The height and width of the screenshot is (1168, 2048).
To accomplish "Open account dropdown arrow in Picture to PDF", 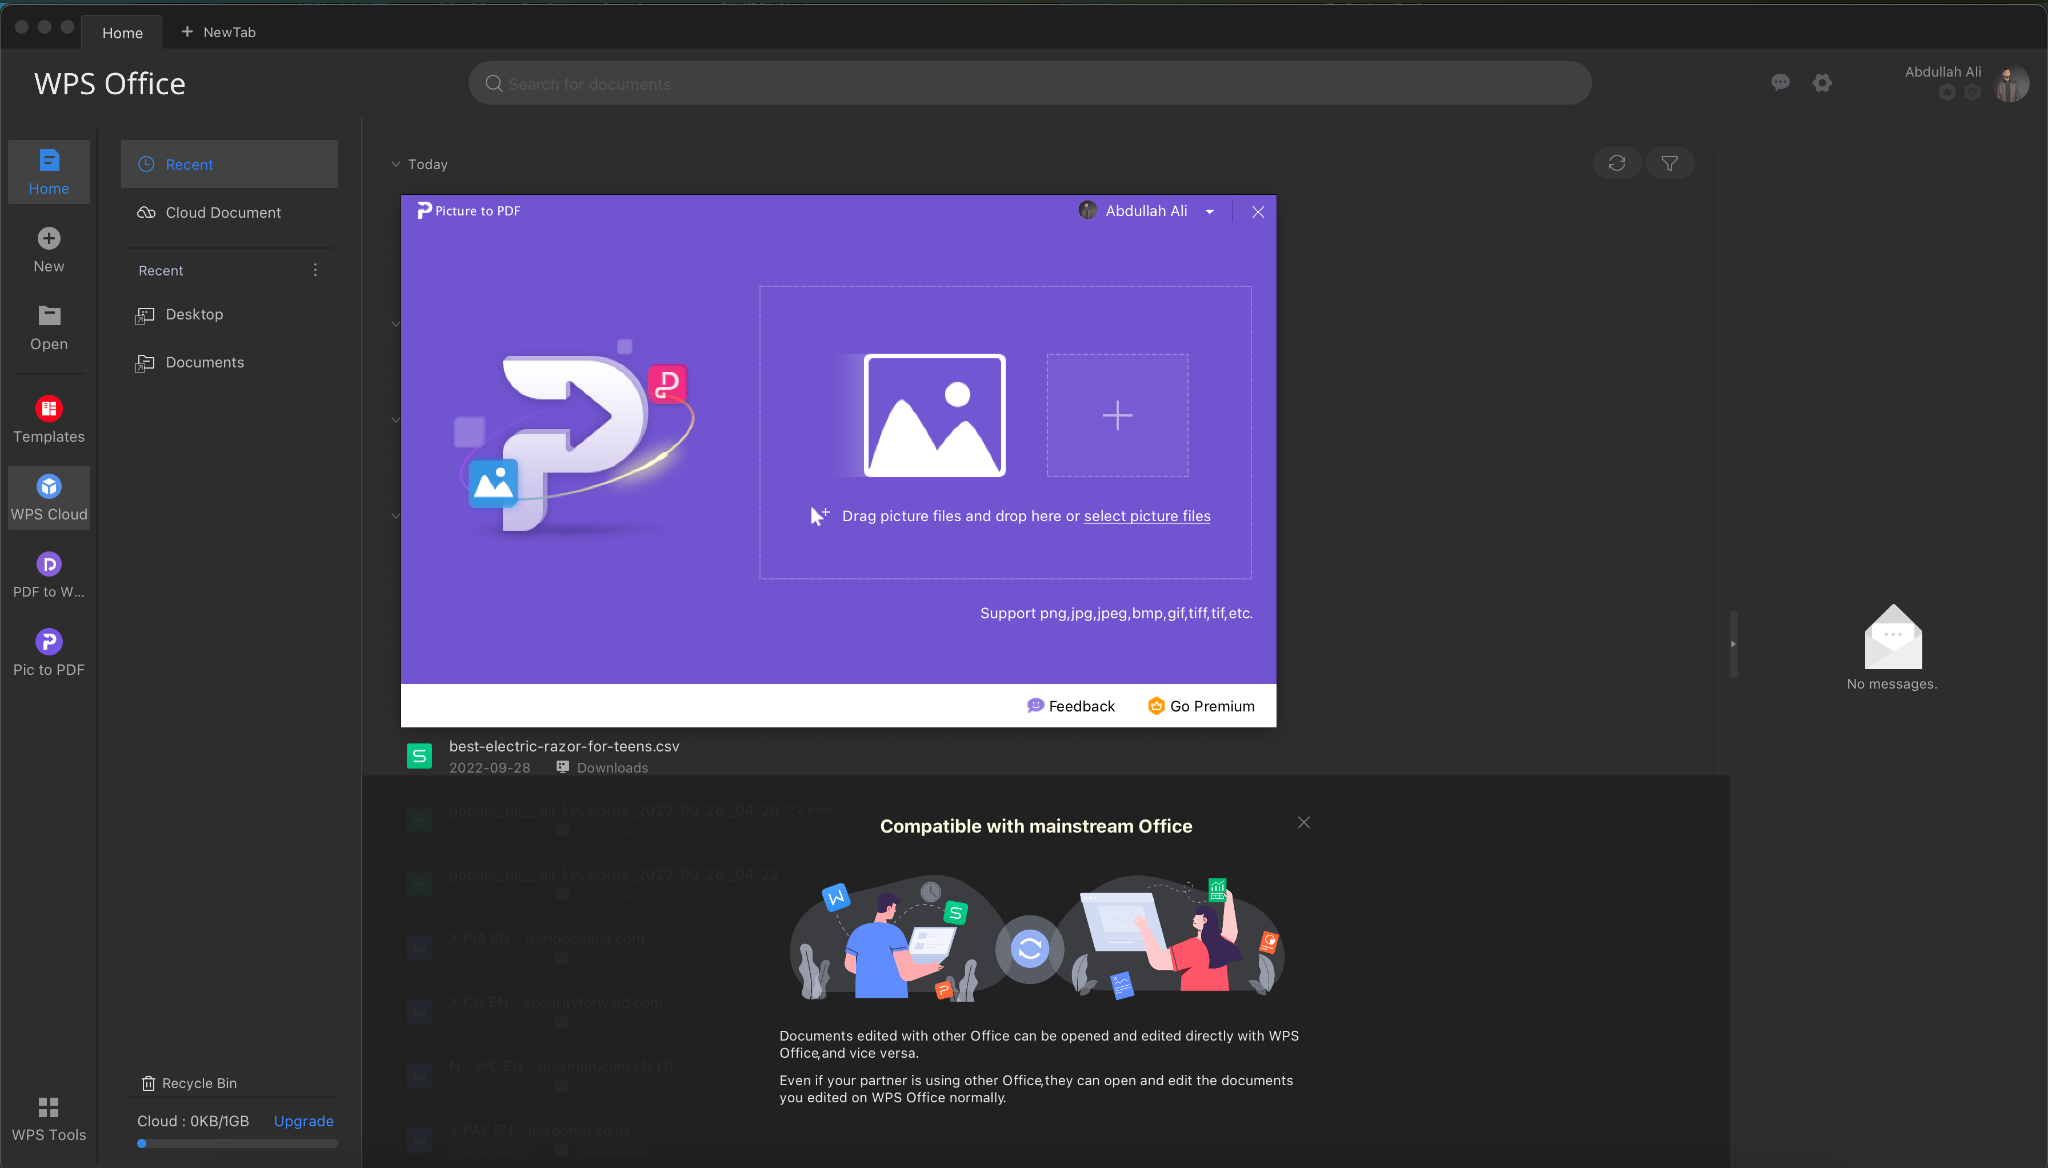I will pos(1210,212).
